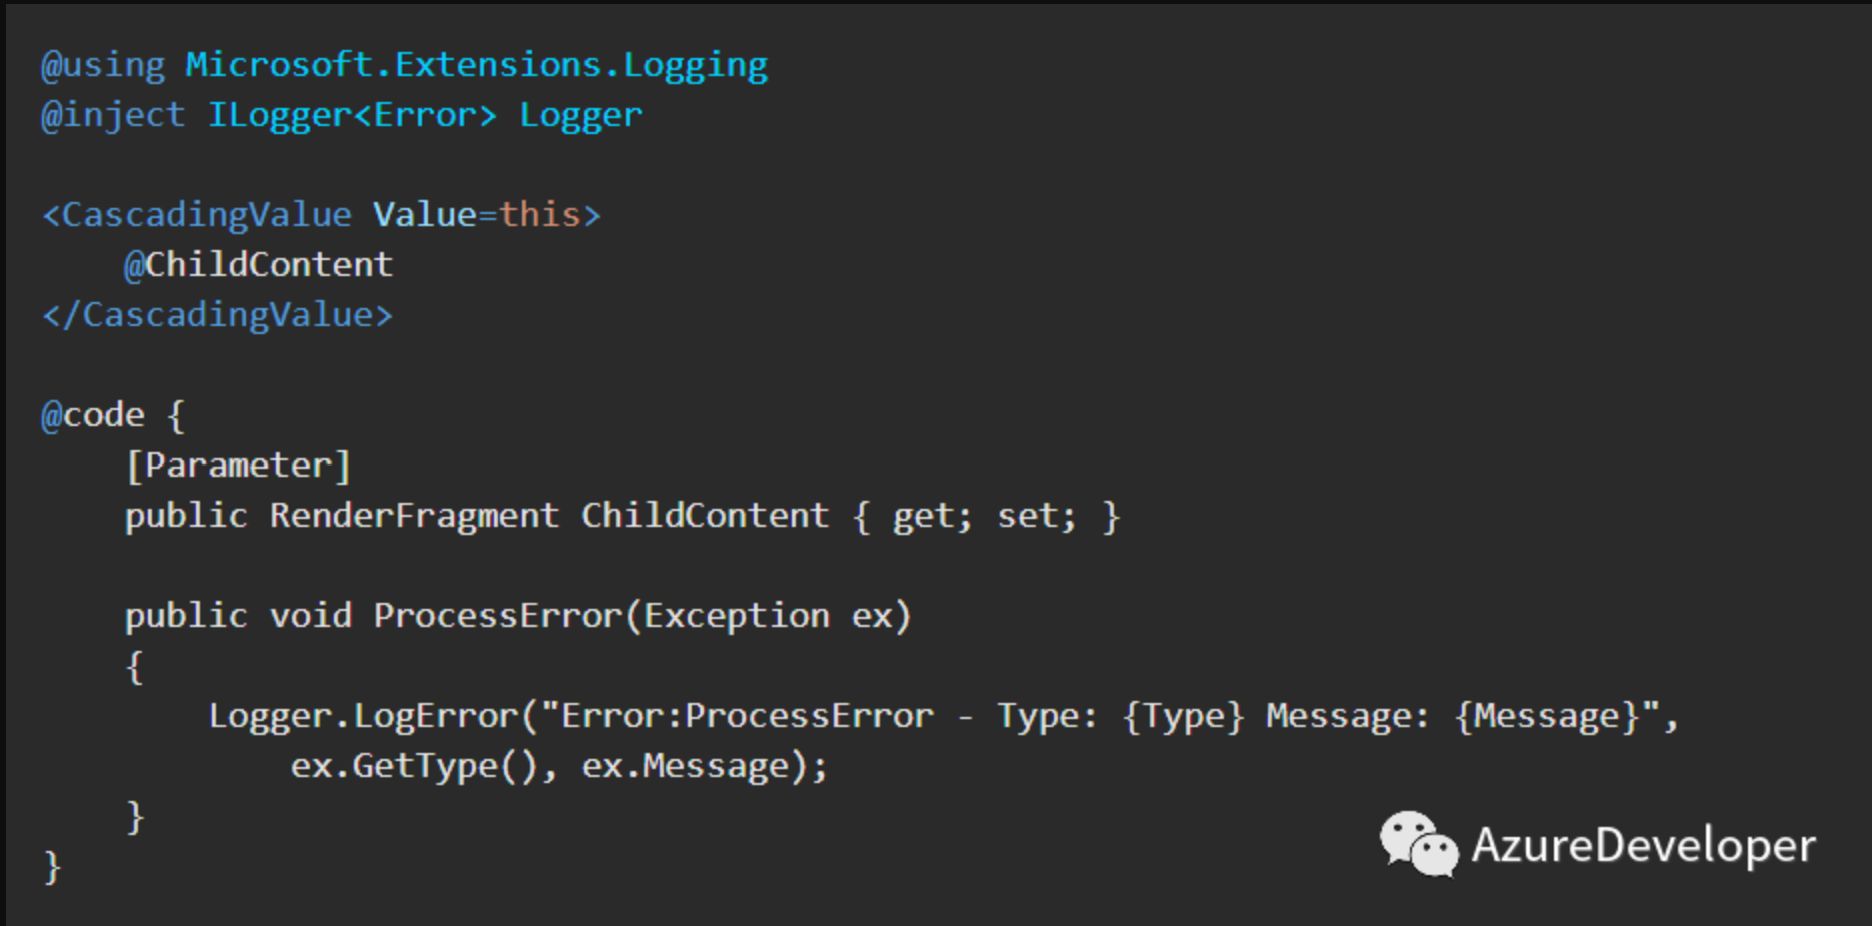Click the @code block keyword
The height and width of the screenshot is (926, 1872).
click(93, 415)
